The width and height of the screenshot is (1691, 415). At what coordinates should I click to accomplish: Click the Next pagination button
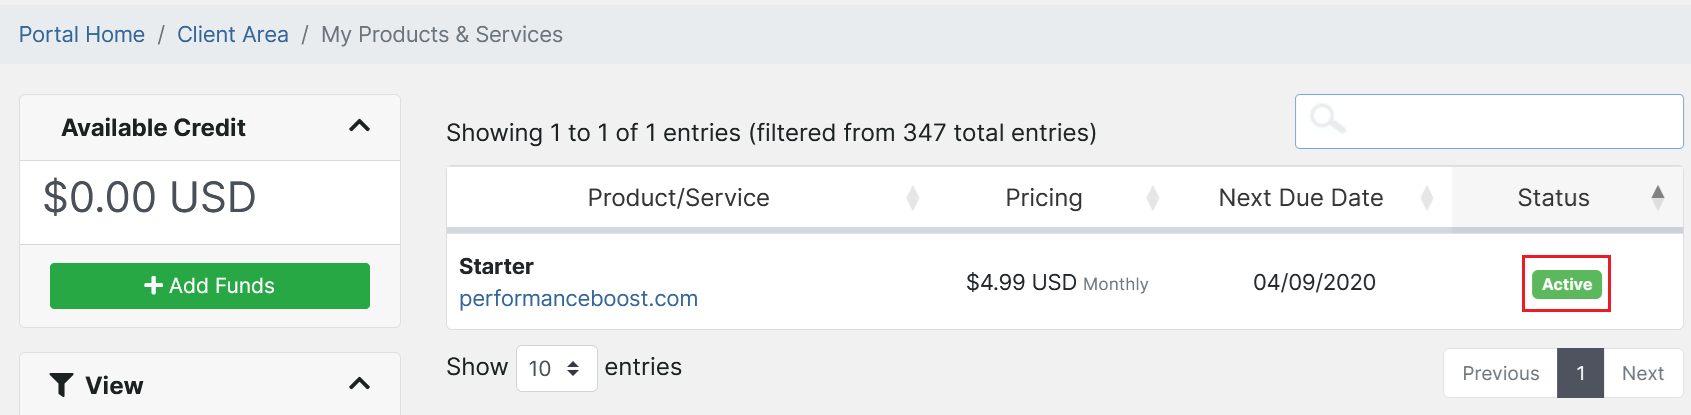(x=1642, y=373)
